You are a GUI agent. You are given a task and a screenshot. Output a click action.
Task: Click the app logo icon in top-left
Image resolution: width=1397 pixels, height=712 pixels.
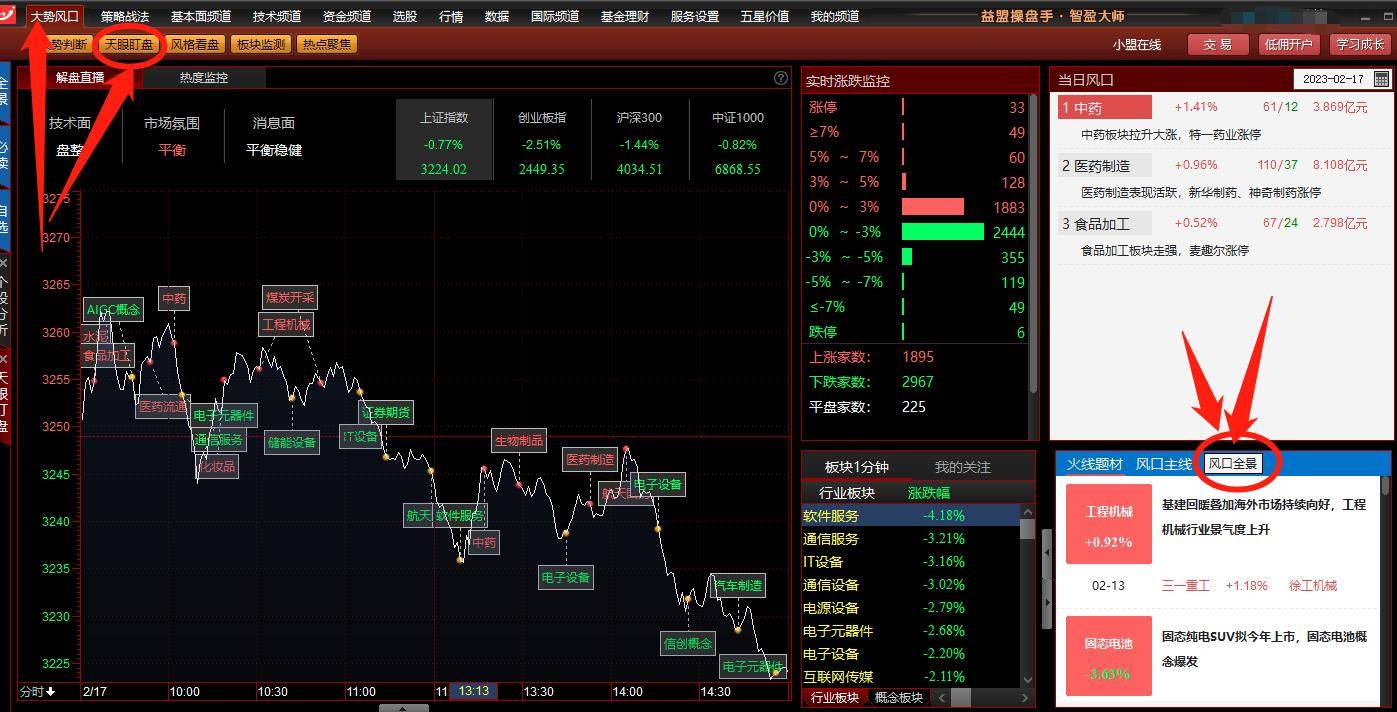[11, 15]
